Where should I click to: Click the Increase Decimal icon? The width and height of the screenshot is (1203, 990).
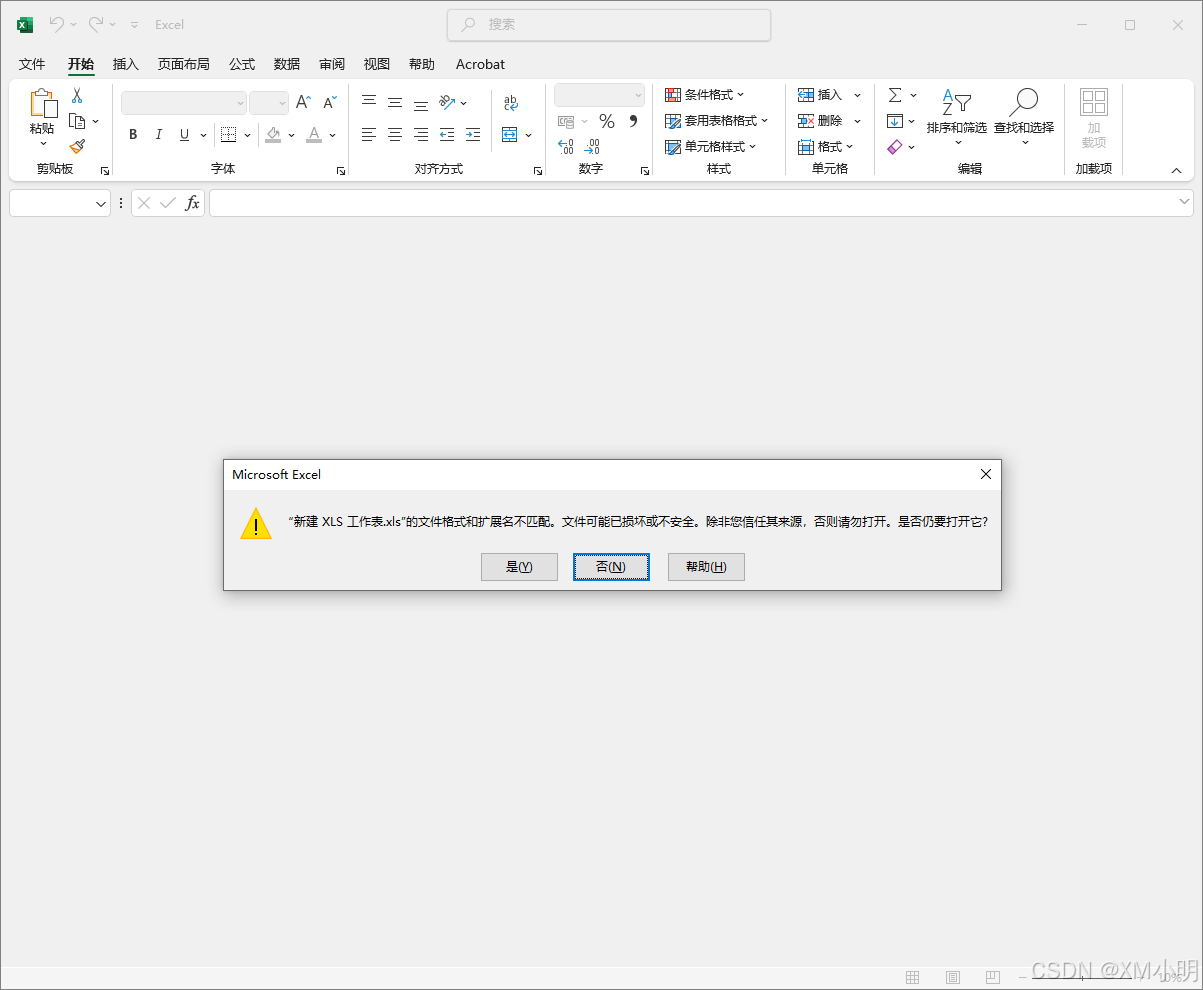566,147
